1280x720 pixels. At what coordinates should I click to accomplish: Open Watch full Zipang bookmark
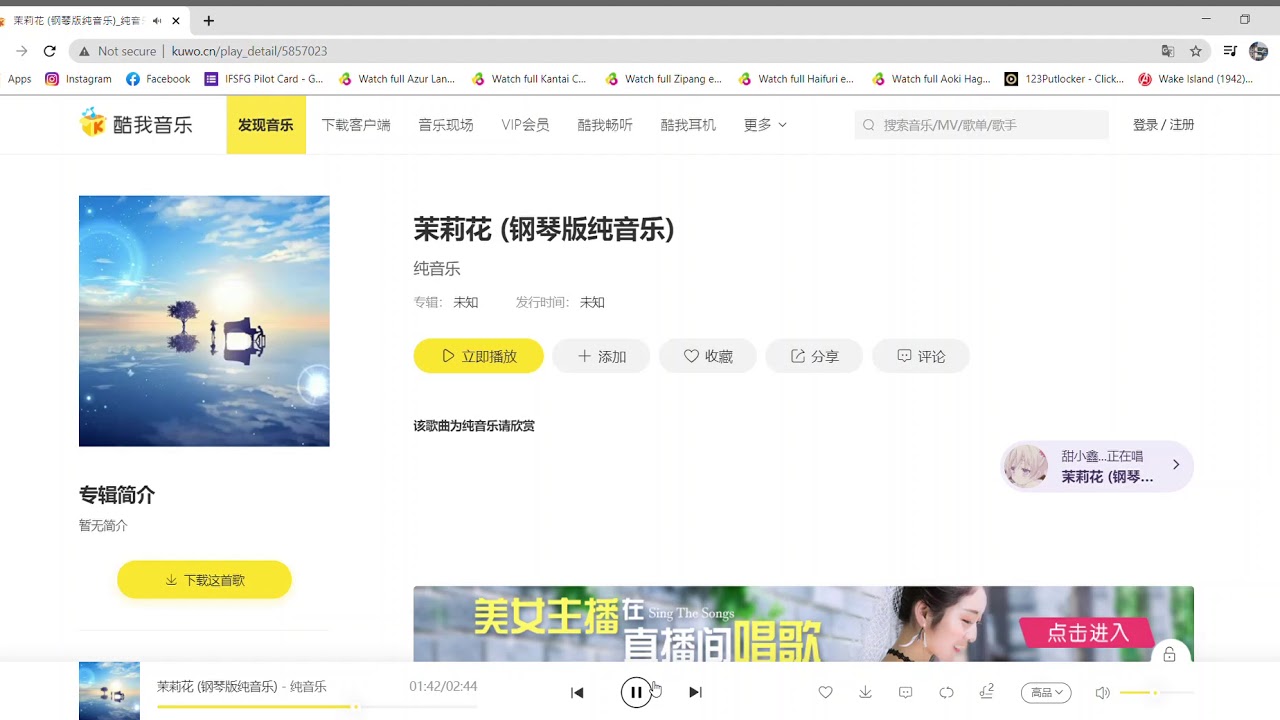tap(663, 79)
